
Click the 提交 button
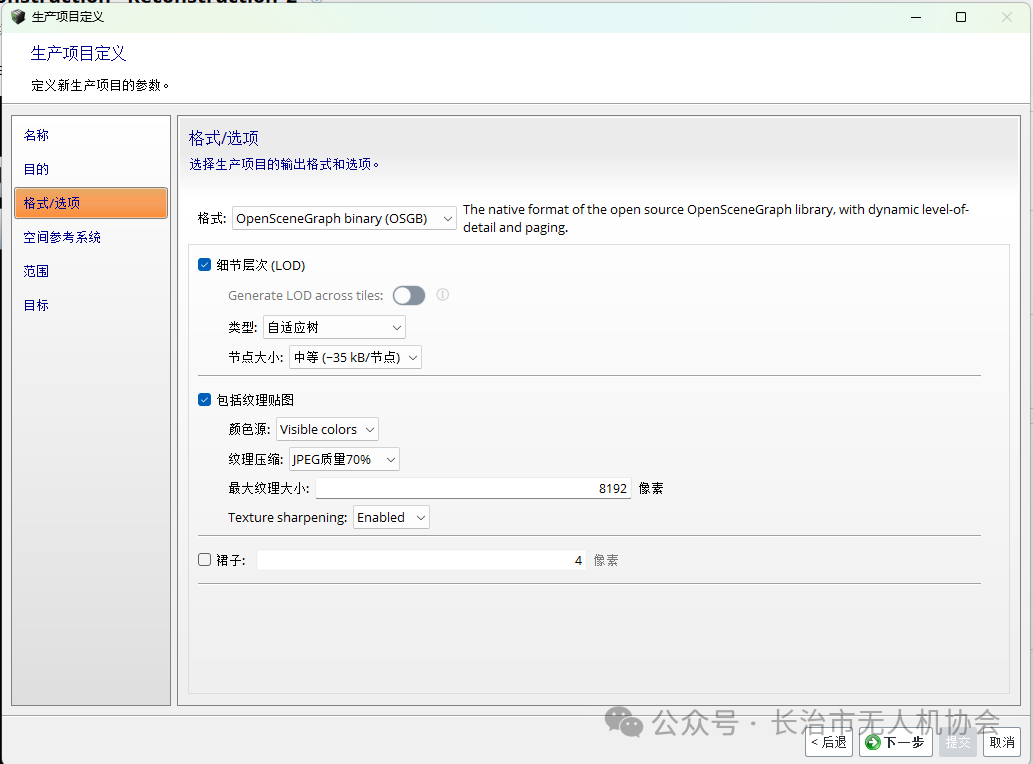pyautogui.click(x=958, y=742)
